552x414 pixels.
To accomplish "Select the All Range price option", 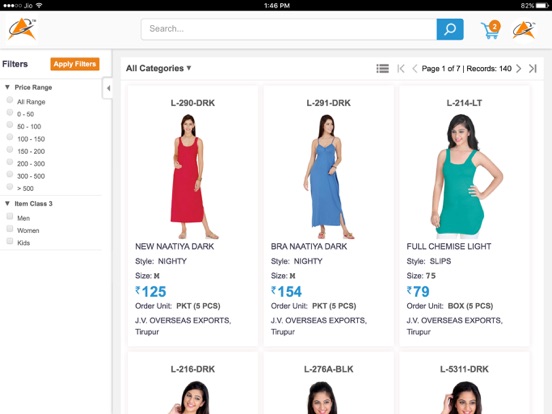I will click(x=10, y=100).
